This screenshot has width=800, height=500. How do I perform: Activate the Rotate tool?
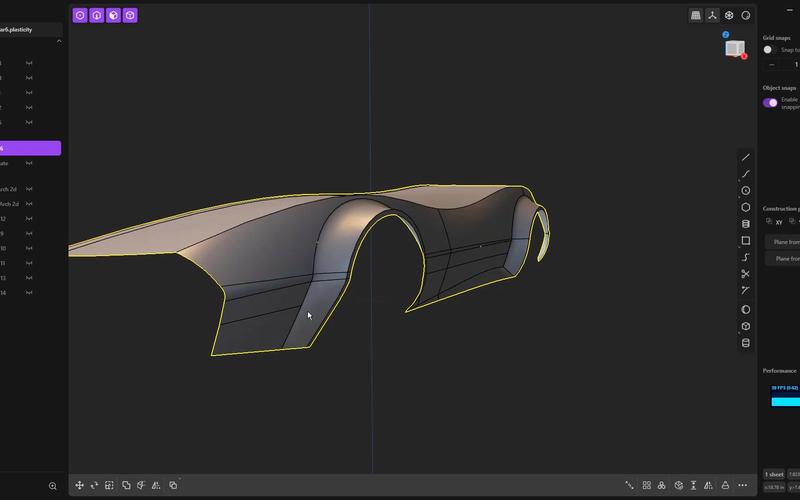point(94,485)
